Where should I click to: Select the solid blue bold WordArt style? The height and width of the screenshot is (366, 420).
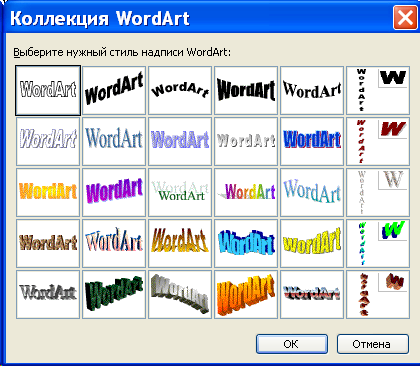[312, 141]
